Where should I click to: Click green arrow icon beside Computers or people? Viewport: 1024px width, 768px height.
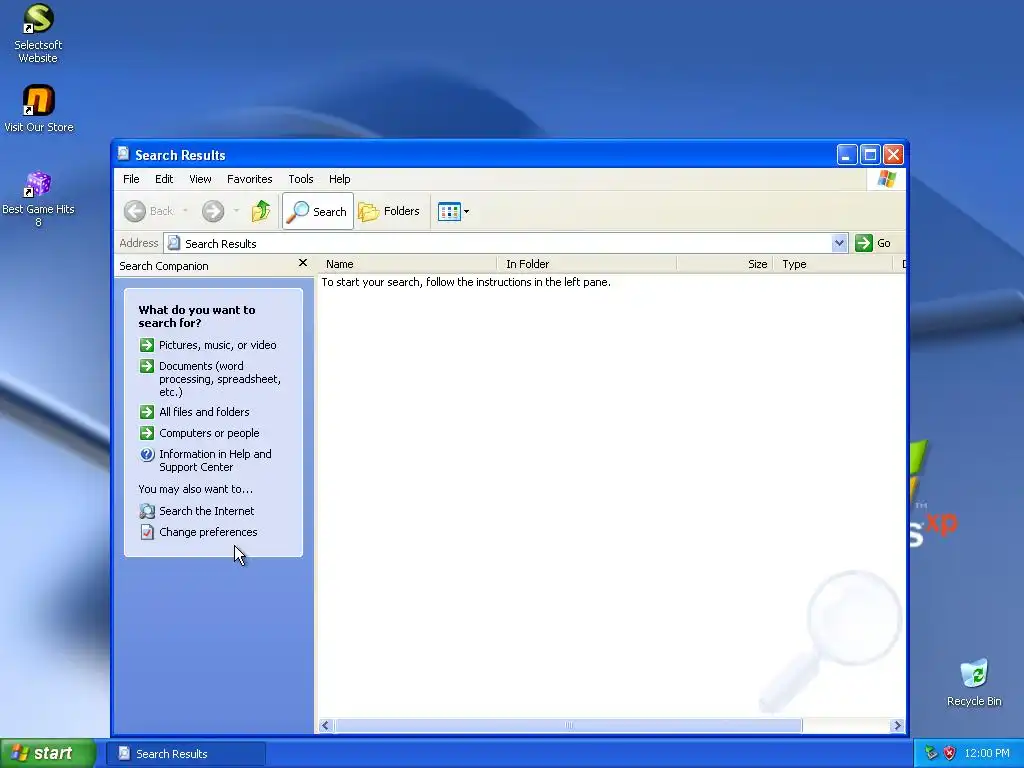147,433
